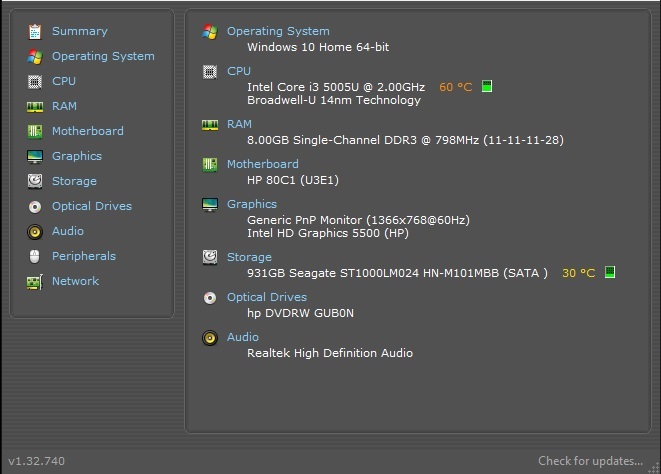This screenshot has height=474, width=661.
Task: Click the 60 °C CPU temperature value
Action: [x=455, y=87]
